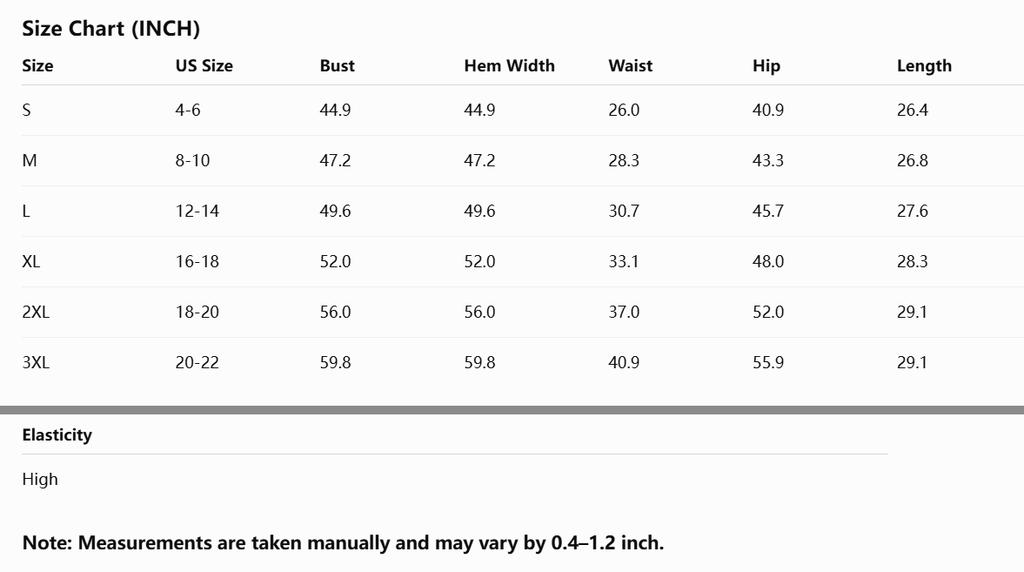Click the S length value 26.4
The image size is (1024, 572).
pos(912,110)
